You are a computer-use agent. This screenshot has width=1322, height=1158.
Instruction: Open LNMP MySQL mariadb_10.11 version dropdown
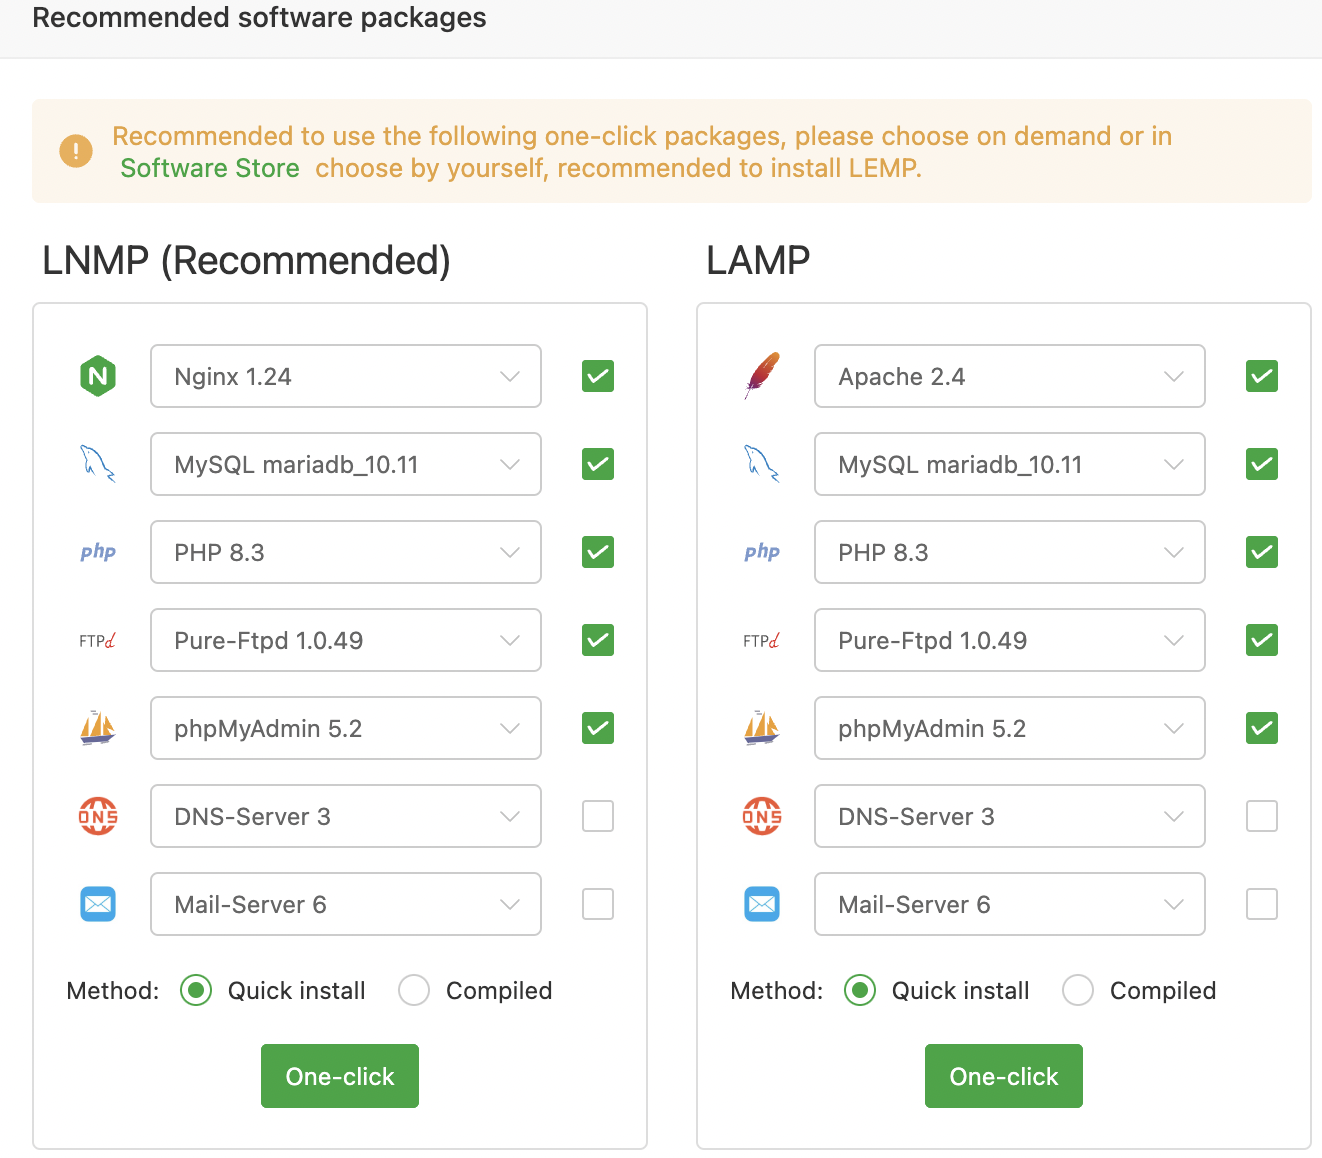346,464
